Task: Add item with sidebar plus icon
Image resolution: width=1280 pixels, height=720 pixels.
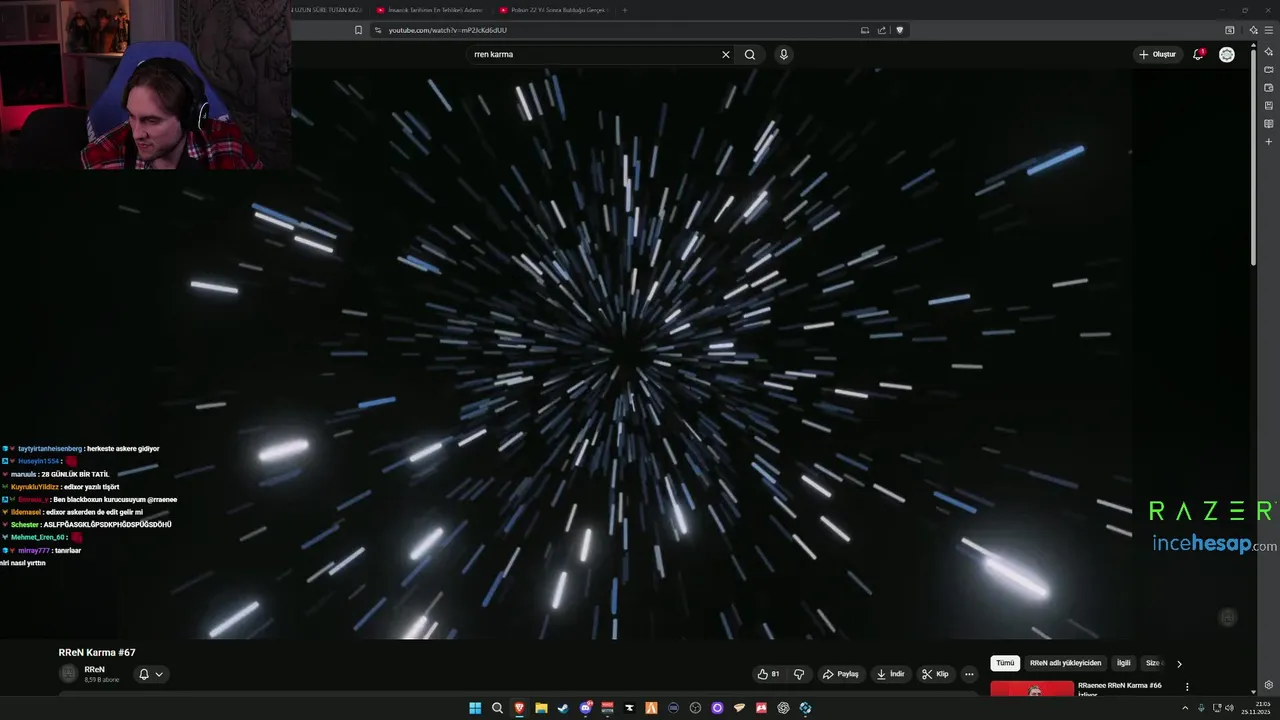Action: [1269, 142]
